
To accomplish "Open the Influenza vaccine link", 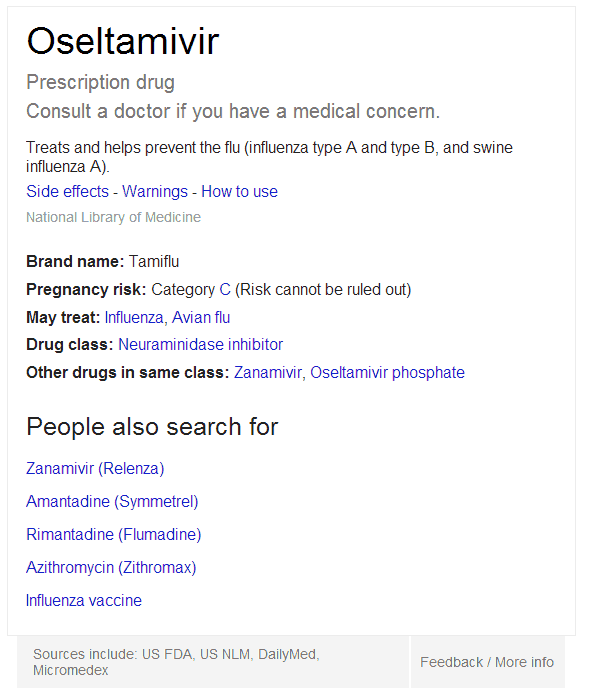I will point(84,600).
